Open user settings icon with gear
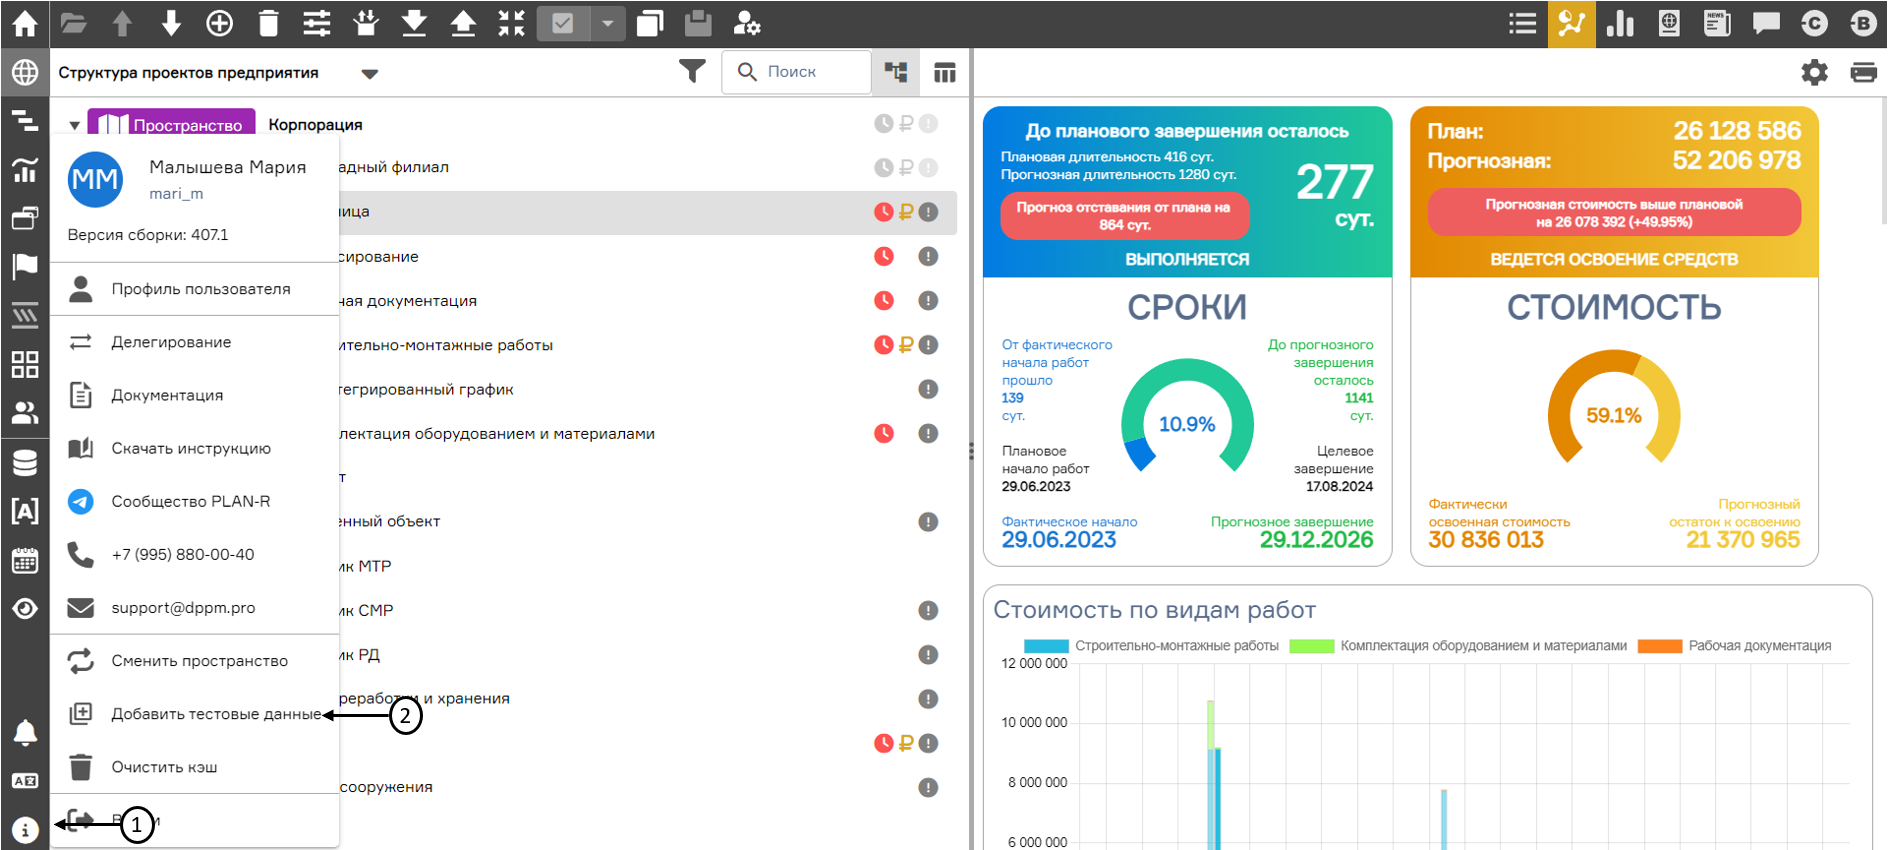Image resolution: width=1888 pixels, height=850 pixels. click(747, 23)
